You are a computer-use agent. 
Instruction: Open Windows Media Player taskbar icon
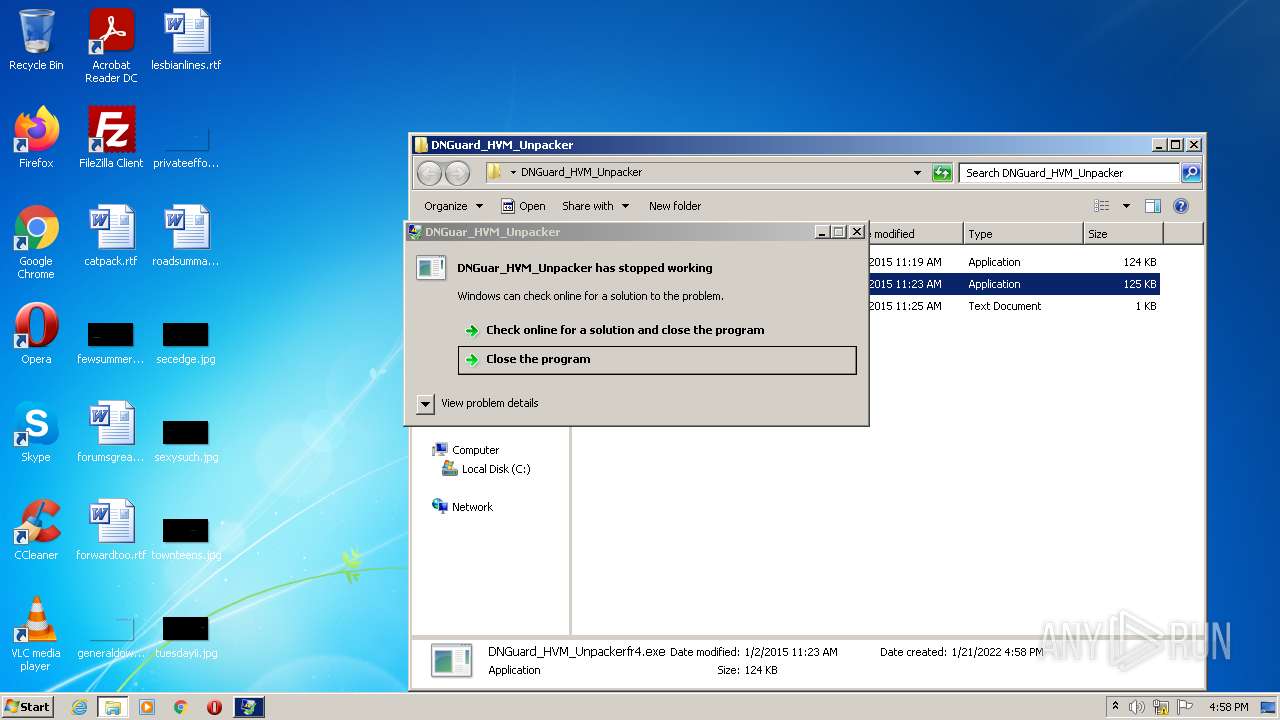pos(147,707)
